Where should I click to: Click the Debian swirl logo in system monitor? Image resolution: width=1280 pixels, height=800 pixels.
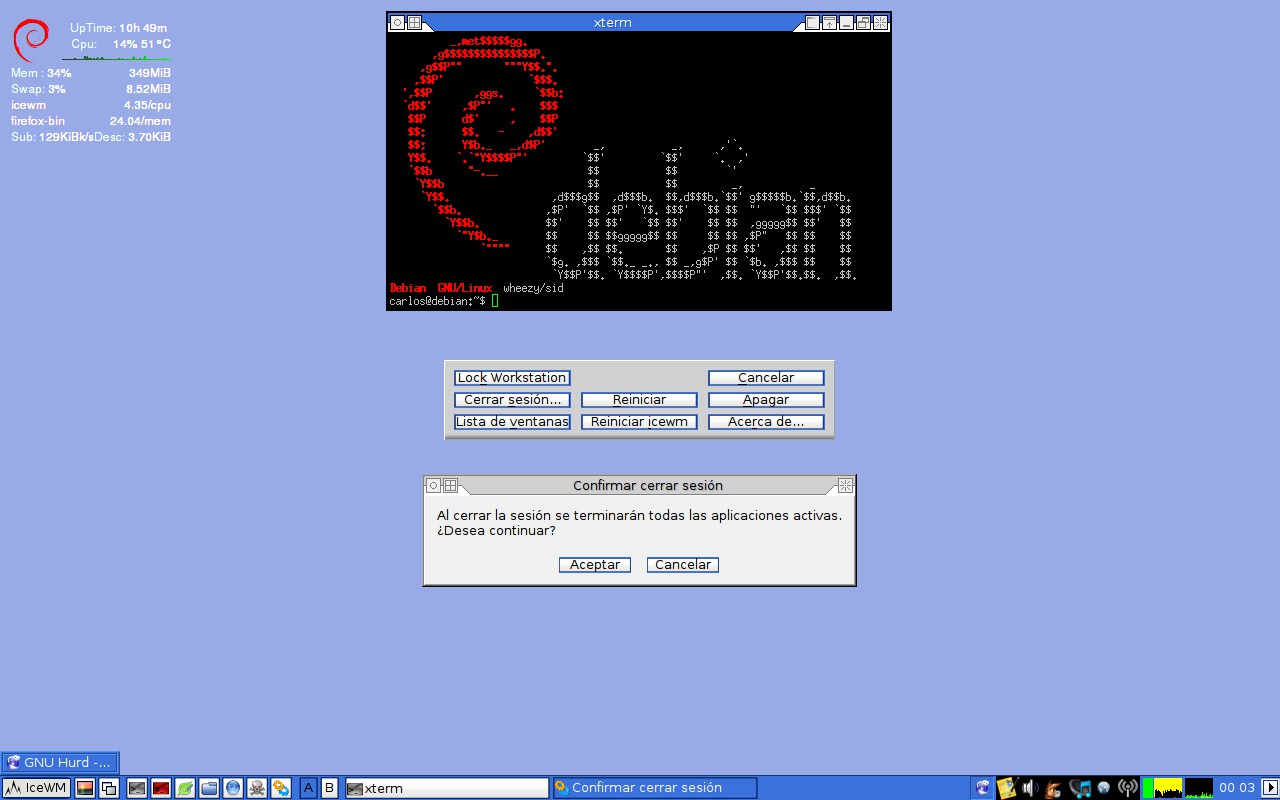click(x=31, y=40)
